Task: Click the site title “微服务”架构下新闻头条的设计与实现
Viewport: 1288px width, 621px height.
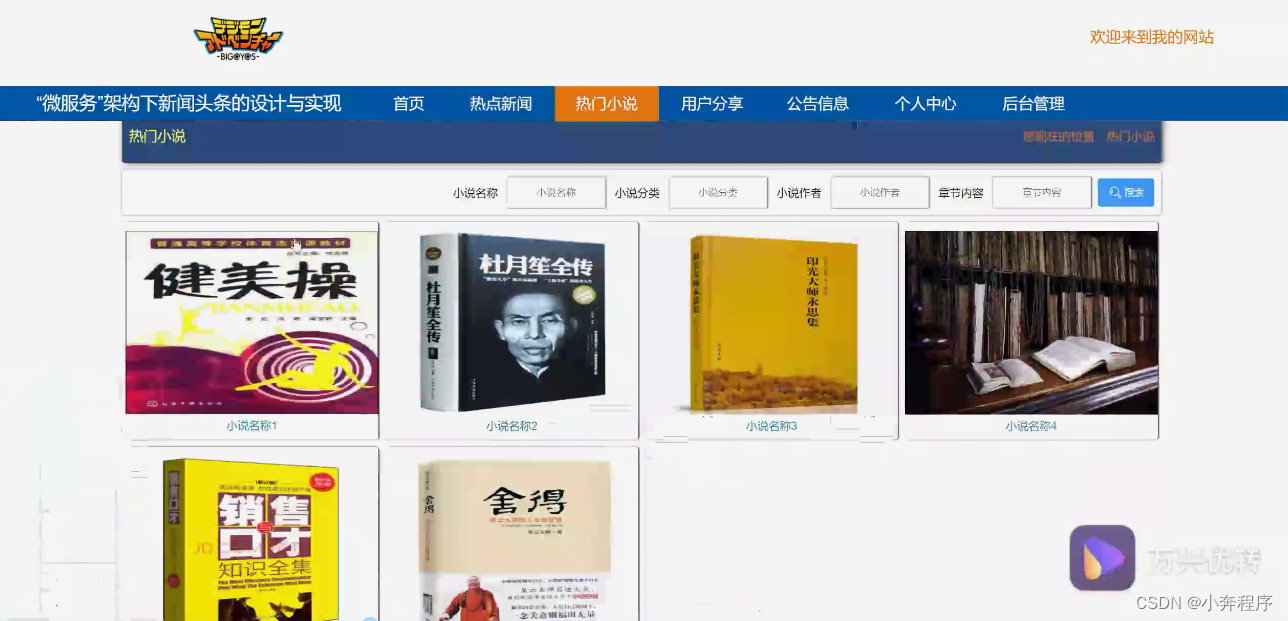Action: (x=189, y=103)
